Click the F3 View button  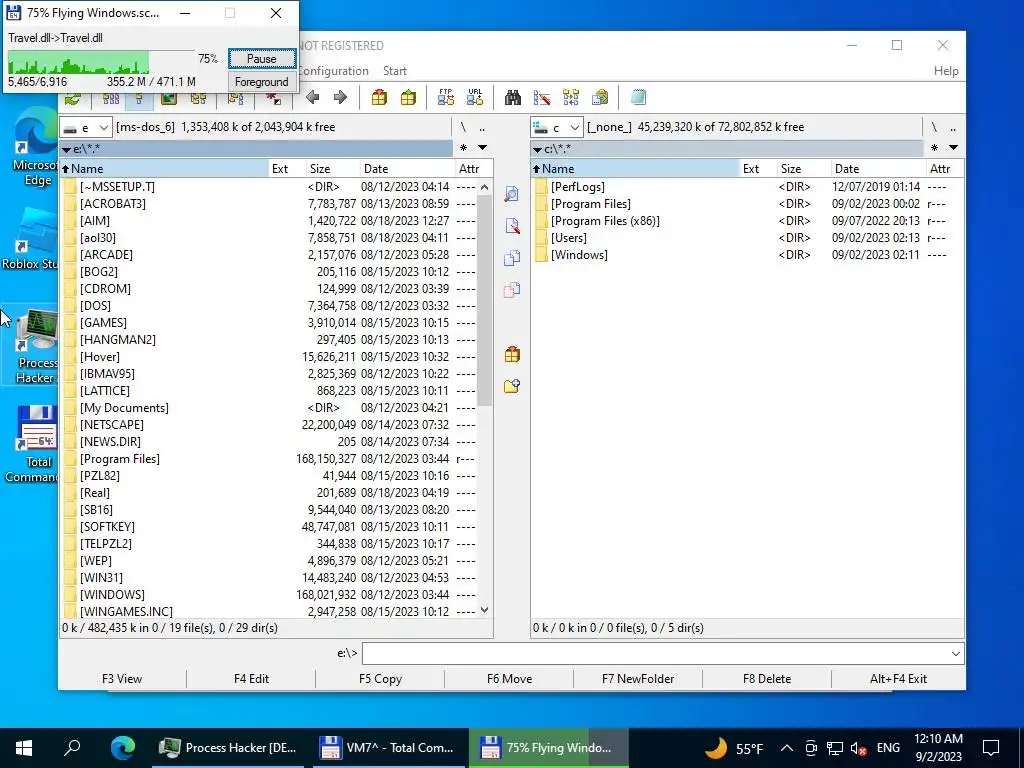[x=122, y=679]
